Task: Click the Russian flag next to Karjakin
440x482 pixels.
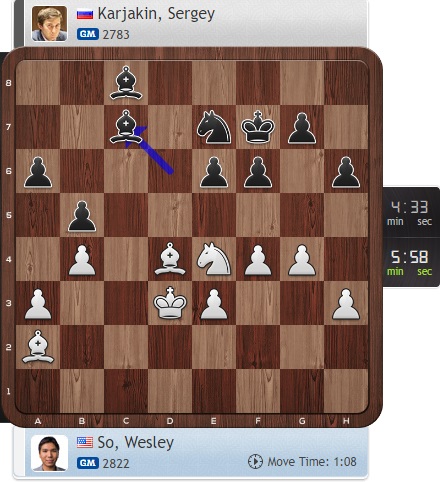Action: pyautogui.click(x=85, y=14)
